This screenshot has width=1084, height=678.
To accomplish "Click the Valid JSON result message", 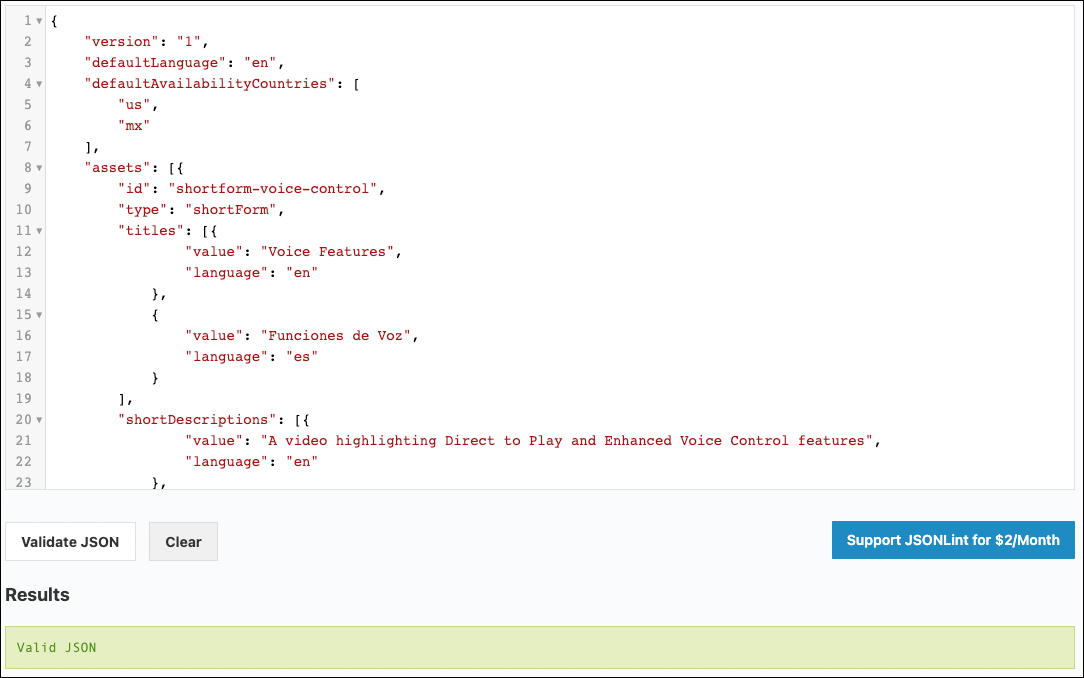I will coord(57,647).
